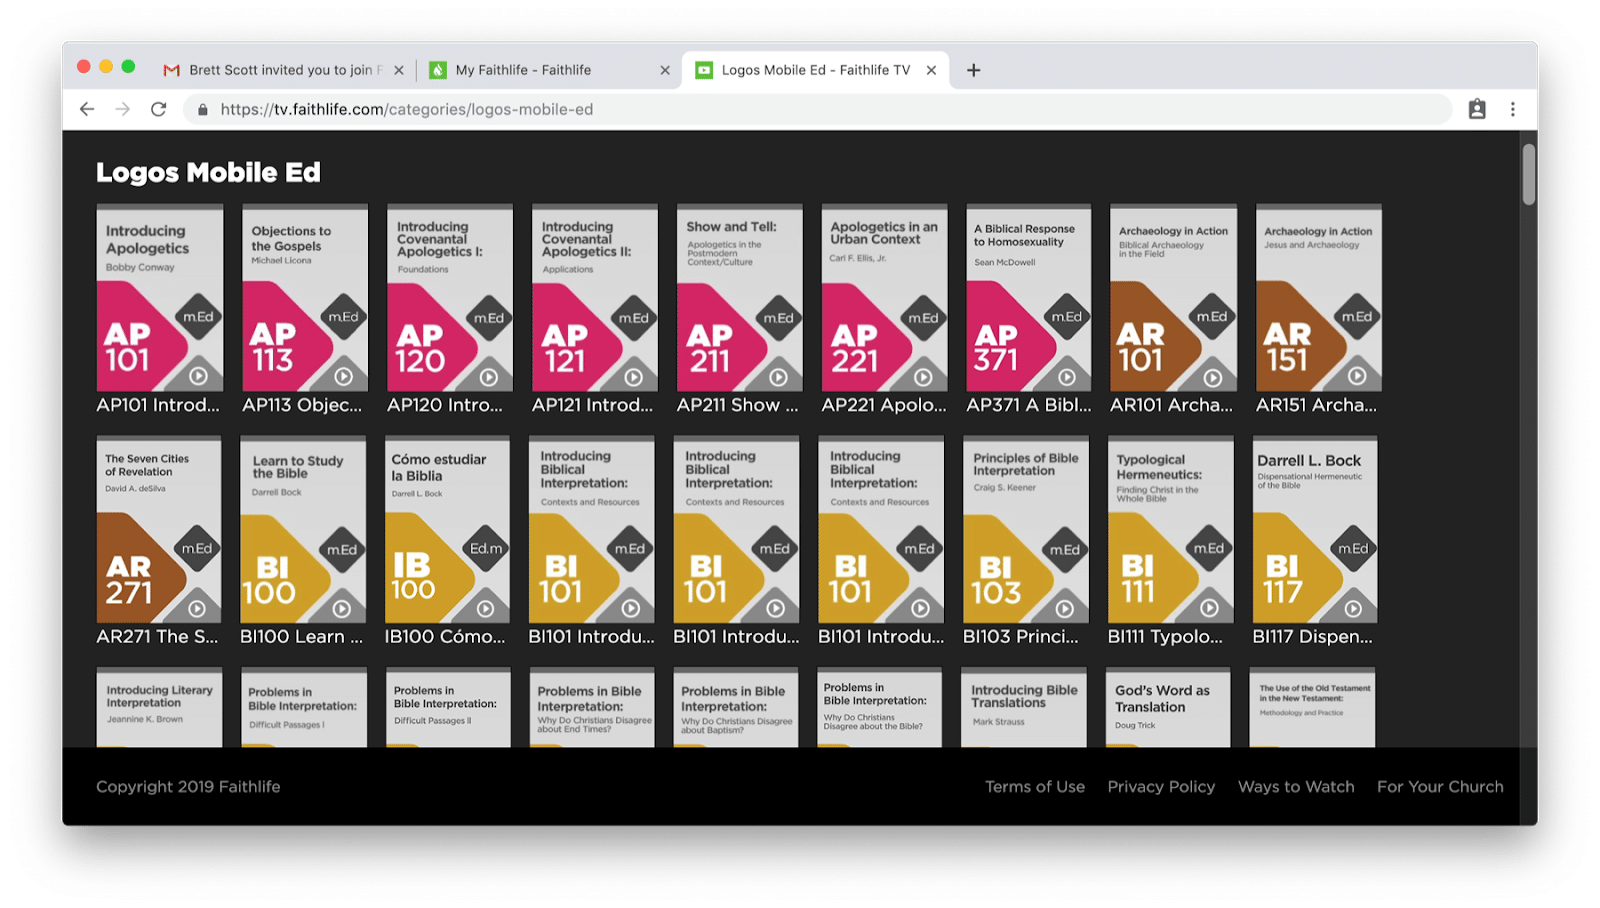Open AP371 A Bibl... course title

click(1029, 405)
